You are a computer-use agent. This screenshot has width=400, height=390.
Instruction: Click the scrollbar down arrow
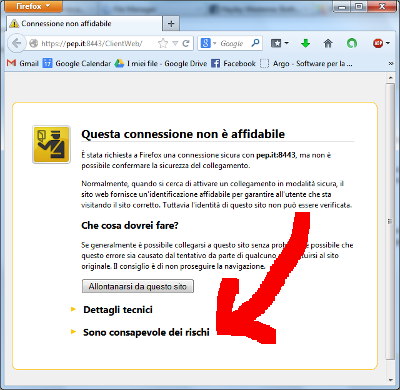[390, 380]
